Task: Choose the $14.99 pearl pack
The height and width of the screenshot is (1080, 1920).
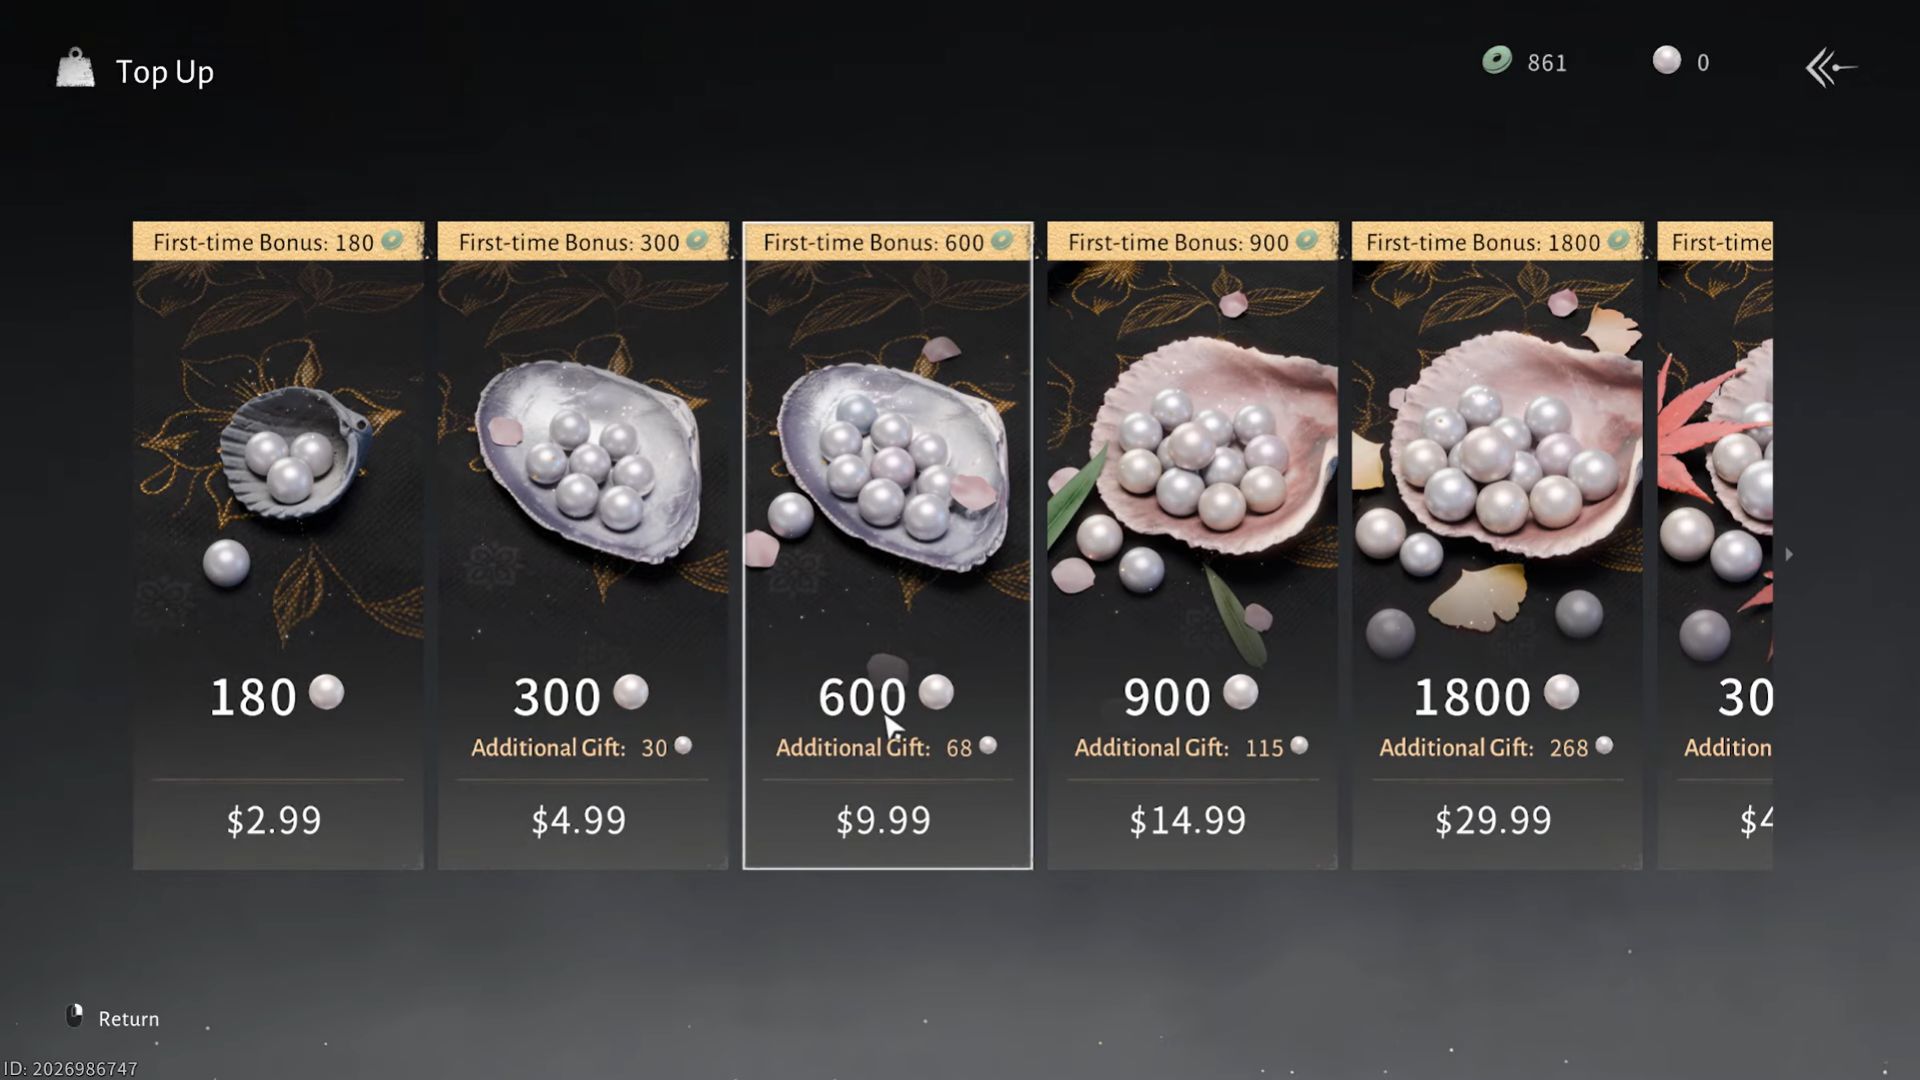Action: (x=1188, y=821)
